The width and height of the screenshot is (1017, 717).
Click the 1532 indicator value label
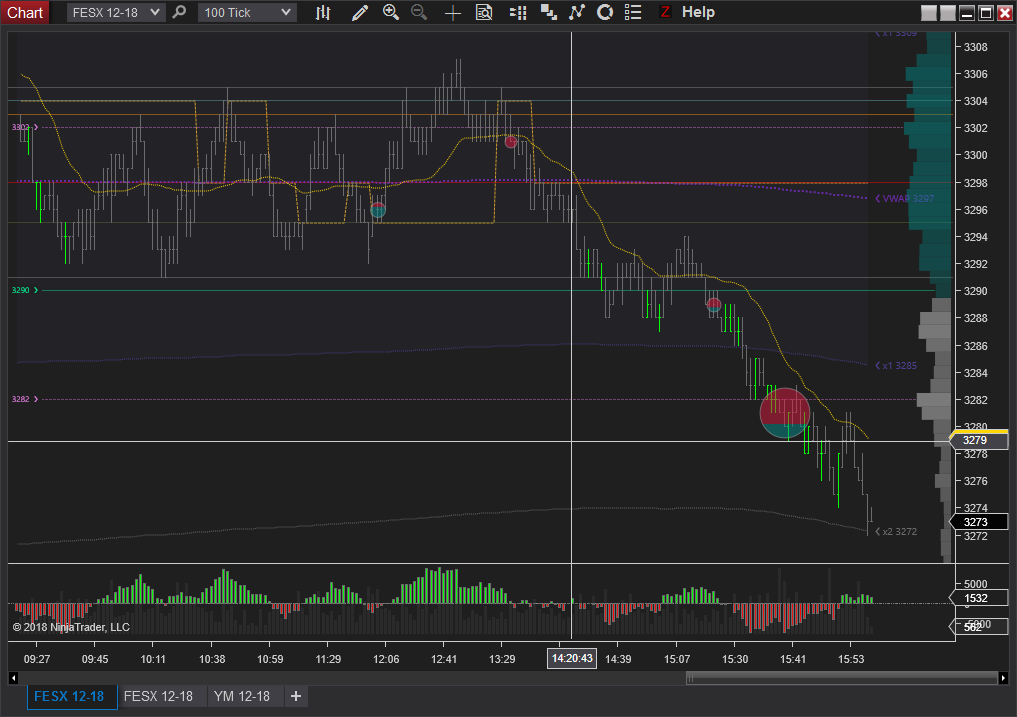tap(979, 598)
